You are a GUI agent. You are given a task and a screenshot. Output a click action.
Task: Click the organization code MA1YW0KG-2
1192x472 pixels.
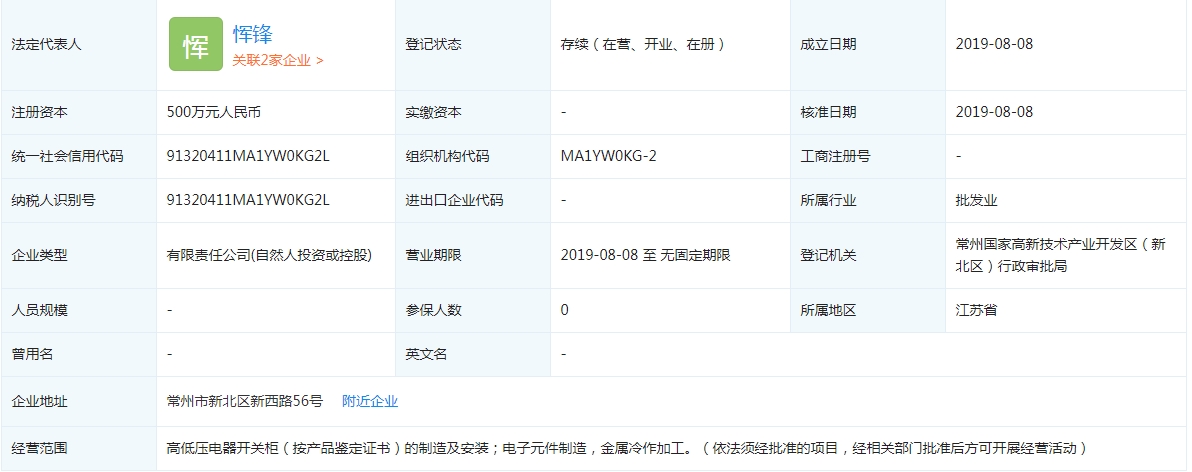609,156
